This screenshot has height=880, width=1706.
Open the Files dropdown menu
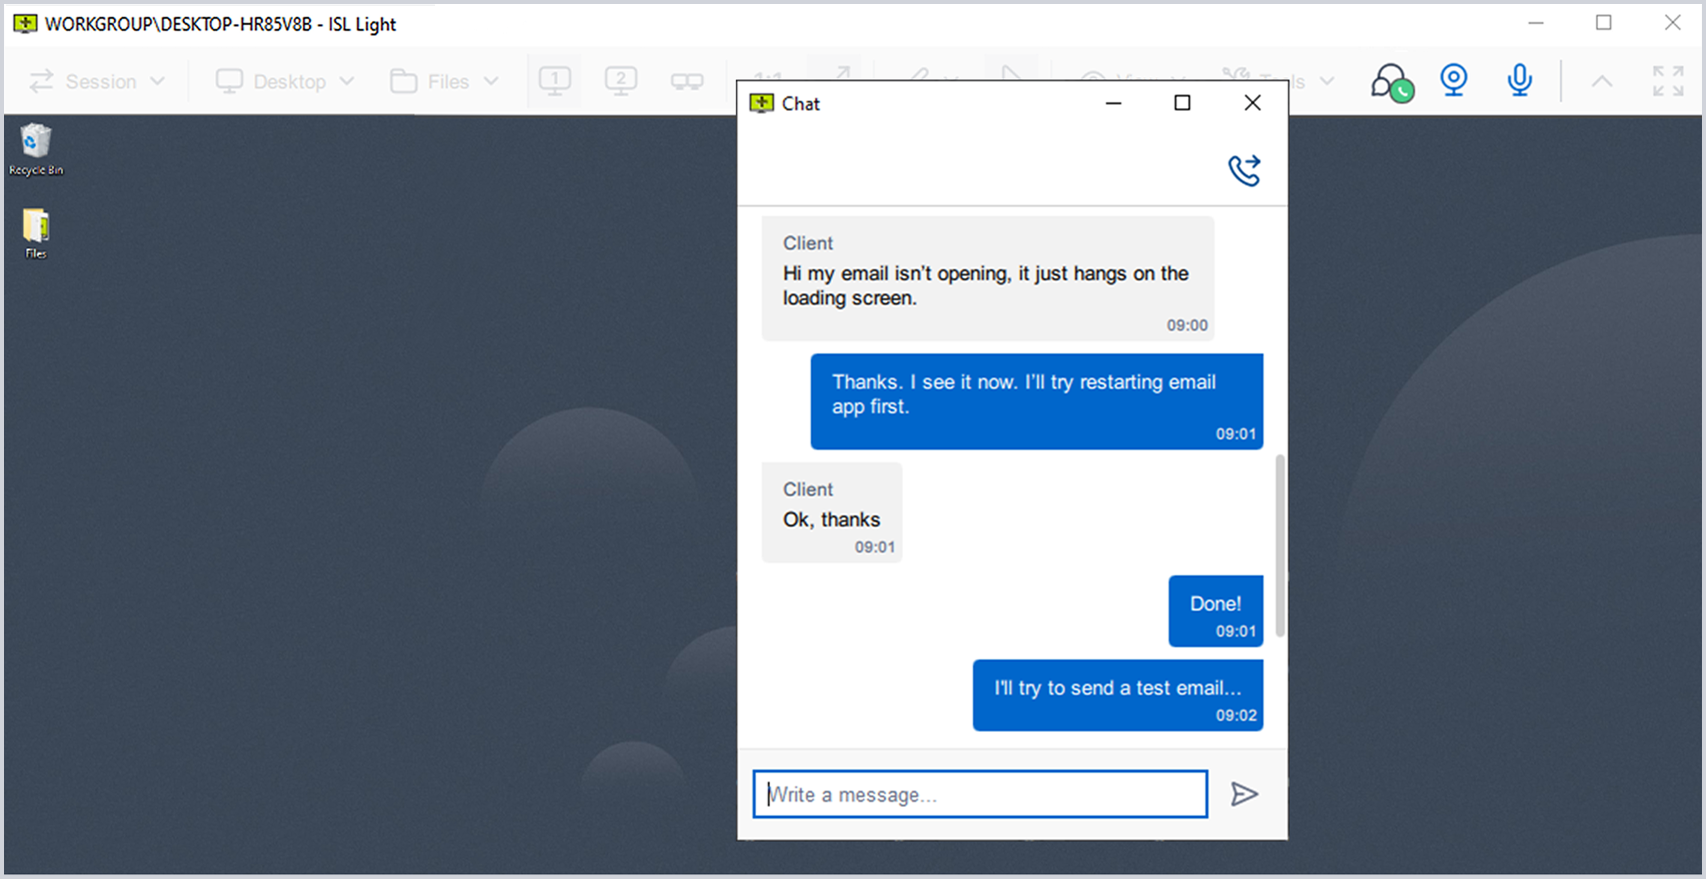click(x=445, y=82)
